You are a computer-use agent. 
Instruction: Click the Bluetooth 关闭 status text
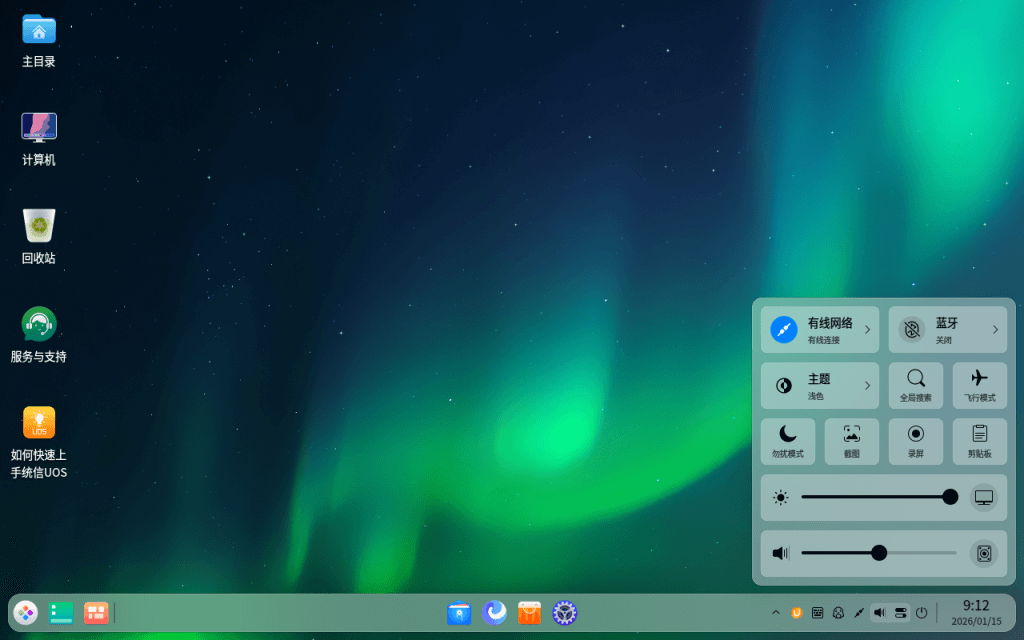(944, 340)
